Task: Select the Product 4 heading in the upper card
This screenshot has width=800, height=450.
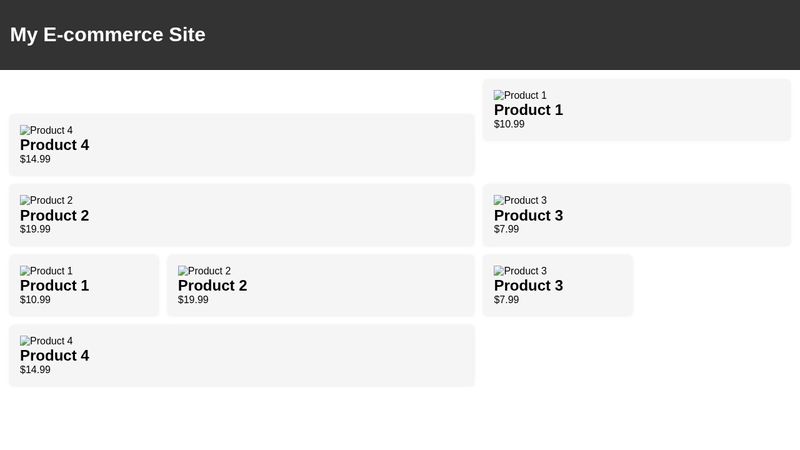Action: tap(54, 145)
